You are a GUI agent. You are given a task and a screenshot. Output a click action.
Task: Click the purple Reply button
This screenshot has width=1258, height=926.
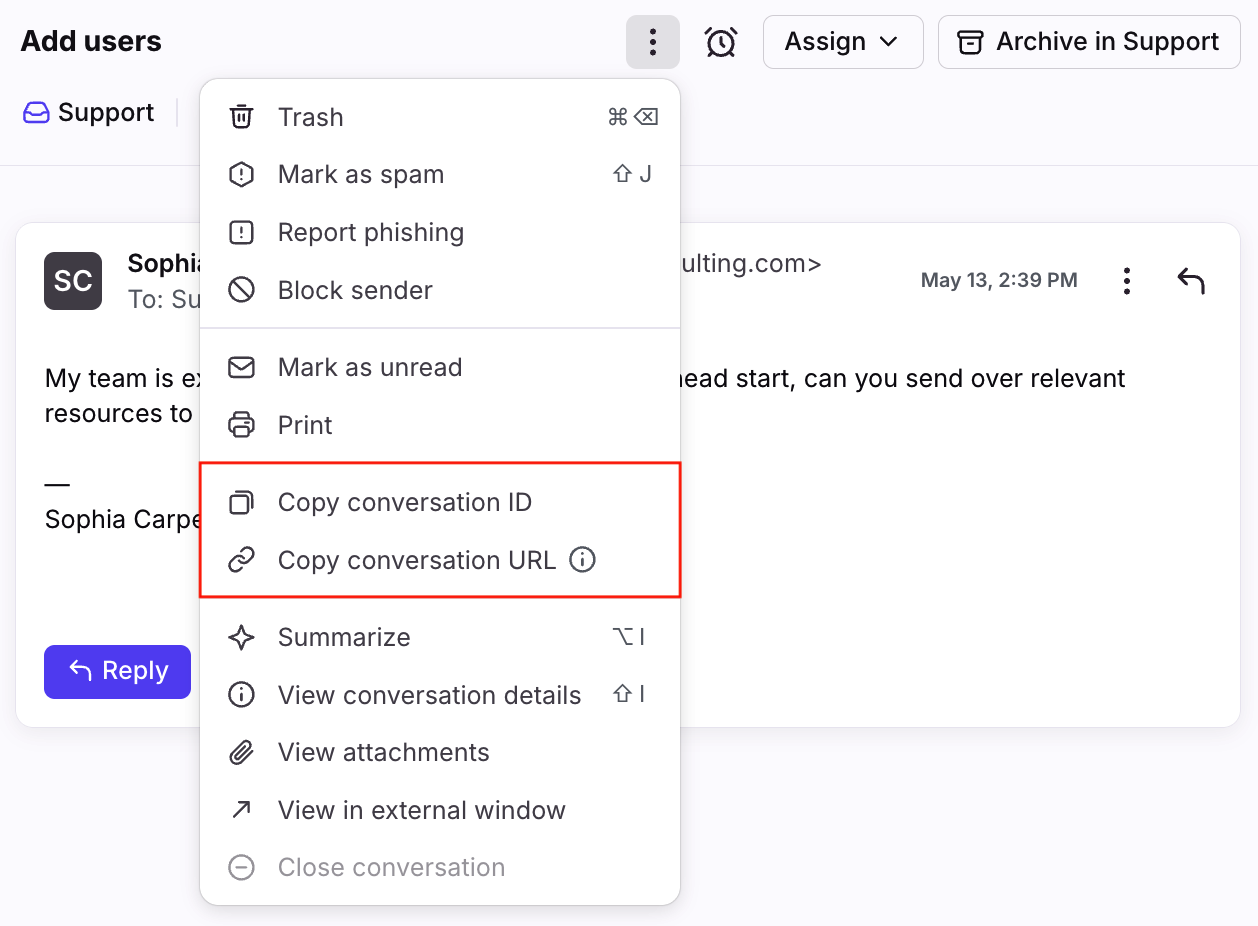pyautogui.click(x=117, y=671)
